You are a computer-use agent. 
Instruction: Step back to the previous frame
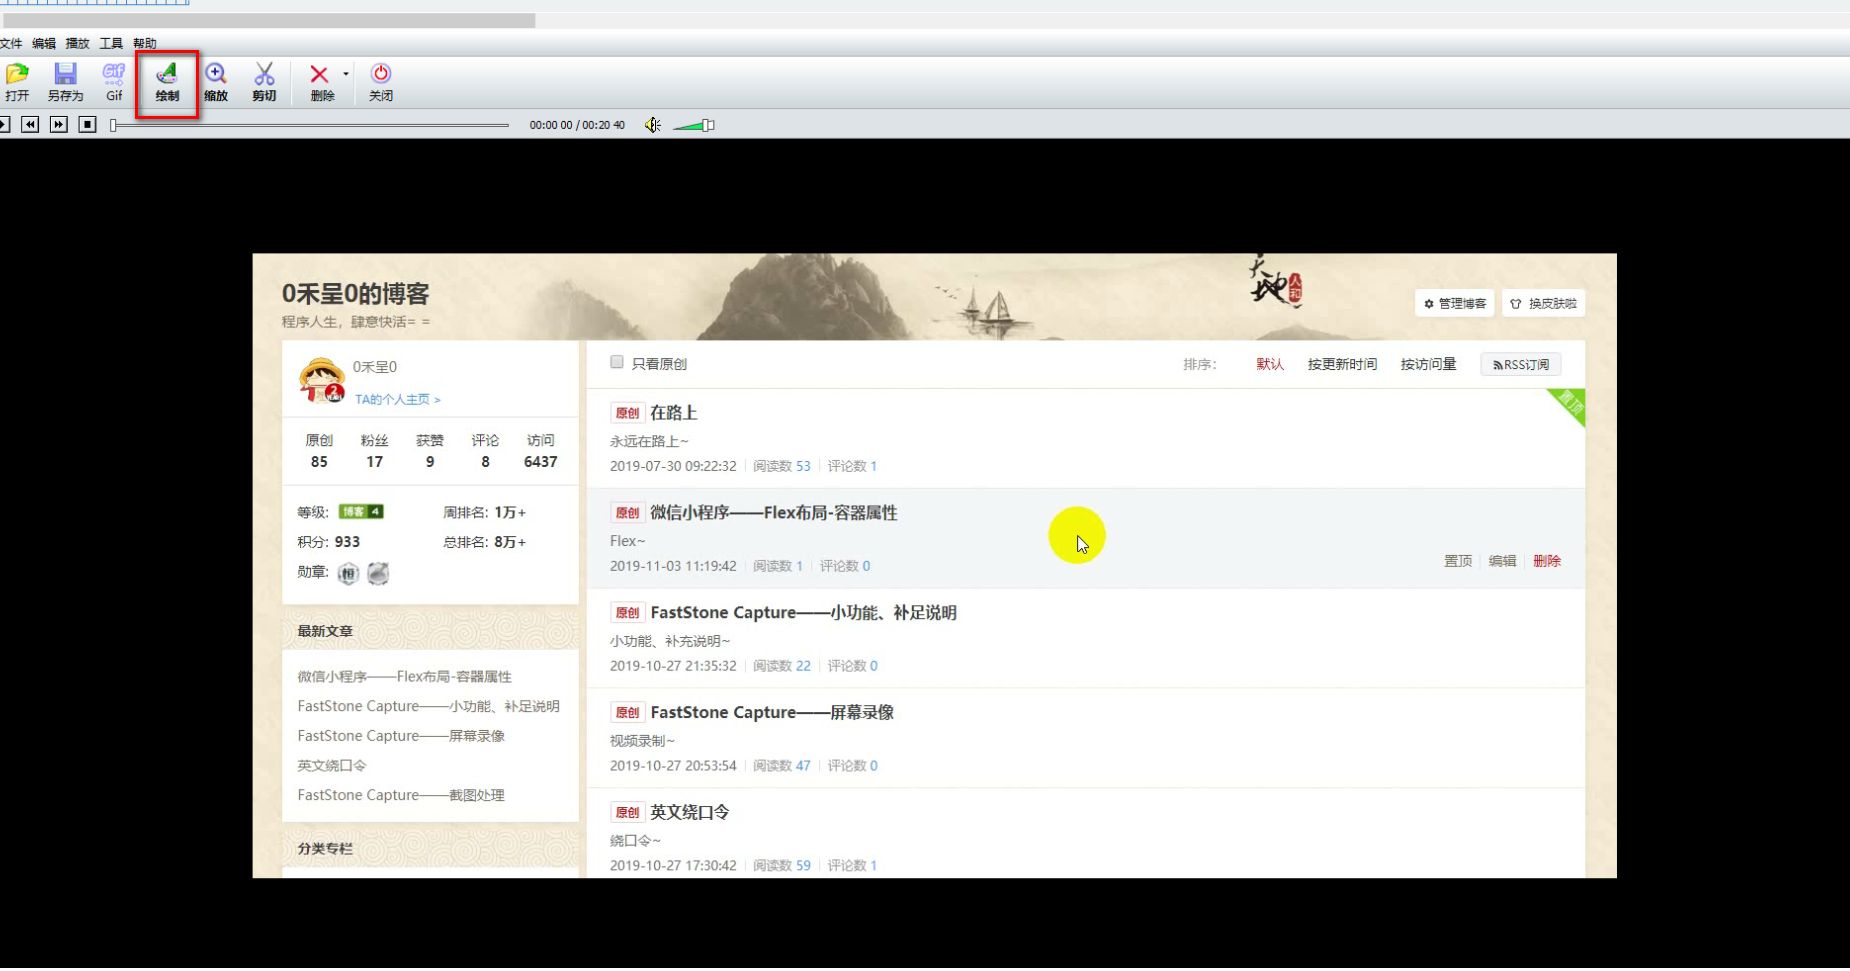tap(30, 124)
